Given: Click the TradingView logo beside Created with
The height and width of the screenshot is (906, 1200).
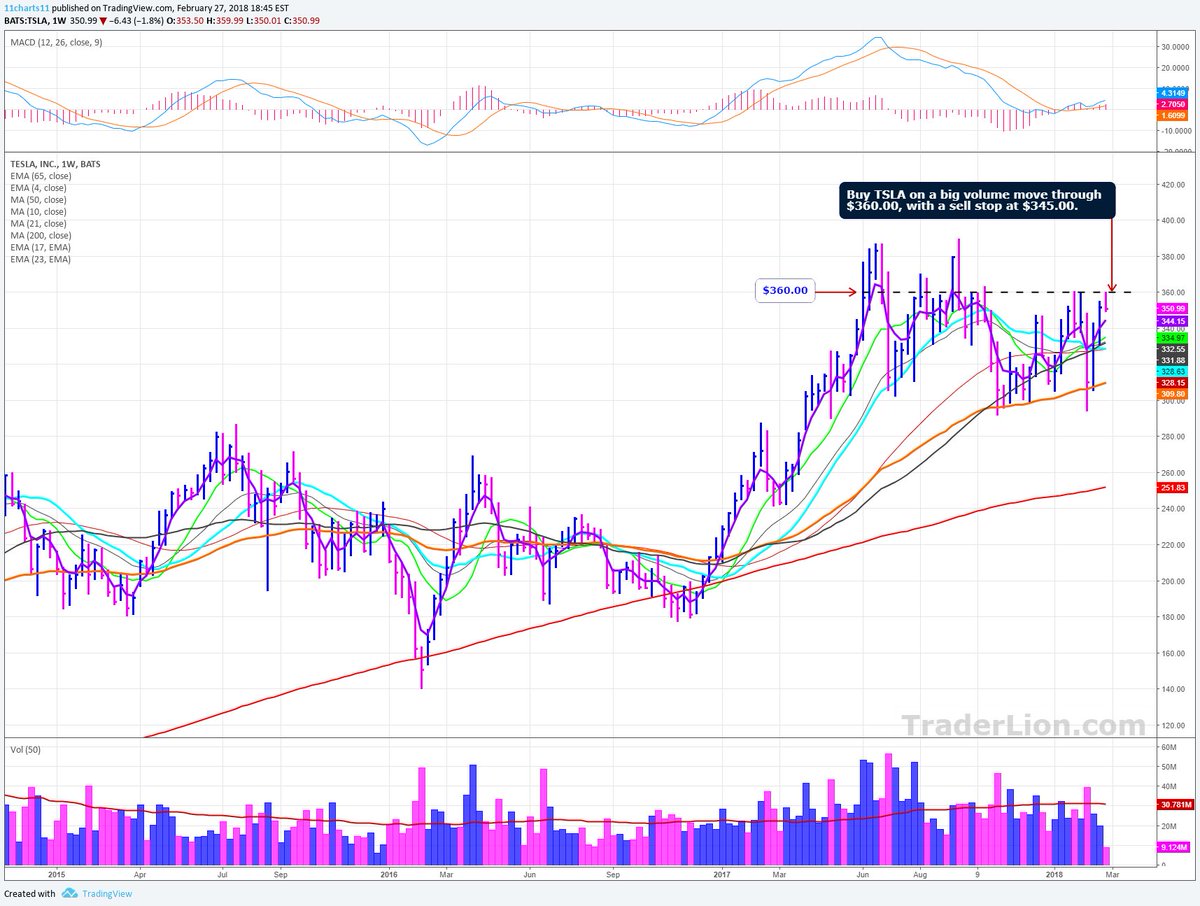Looking at the screenshot, I should (71, 894).
